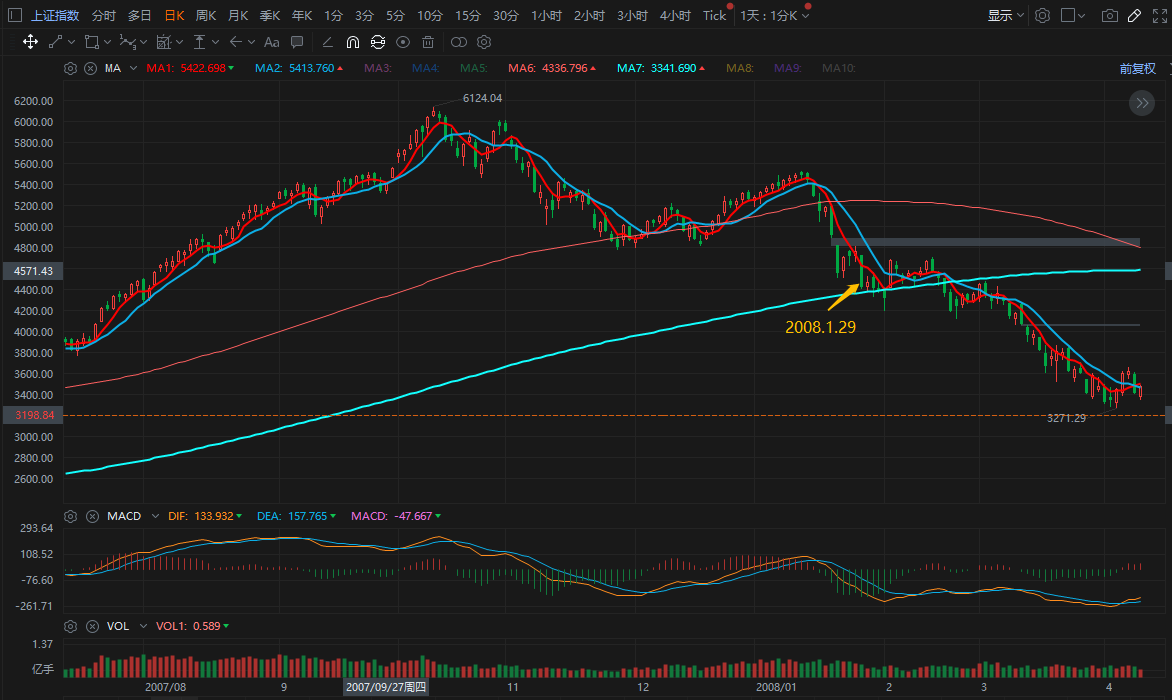This screenshot has height=700, width=1172.
Task: Open the 1天:1分K period dropdown
Action: coord(774,15)
